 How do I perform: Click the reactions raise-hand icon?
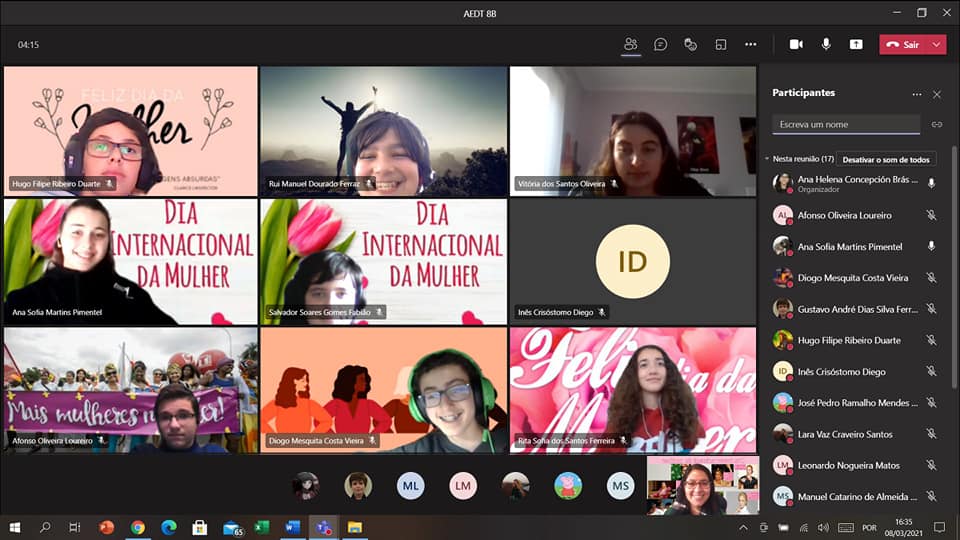pos(690,44)
